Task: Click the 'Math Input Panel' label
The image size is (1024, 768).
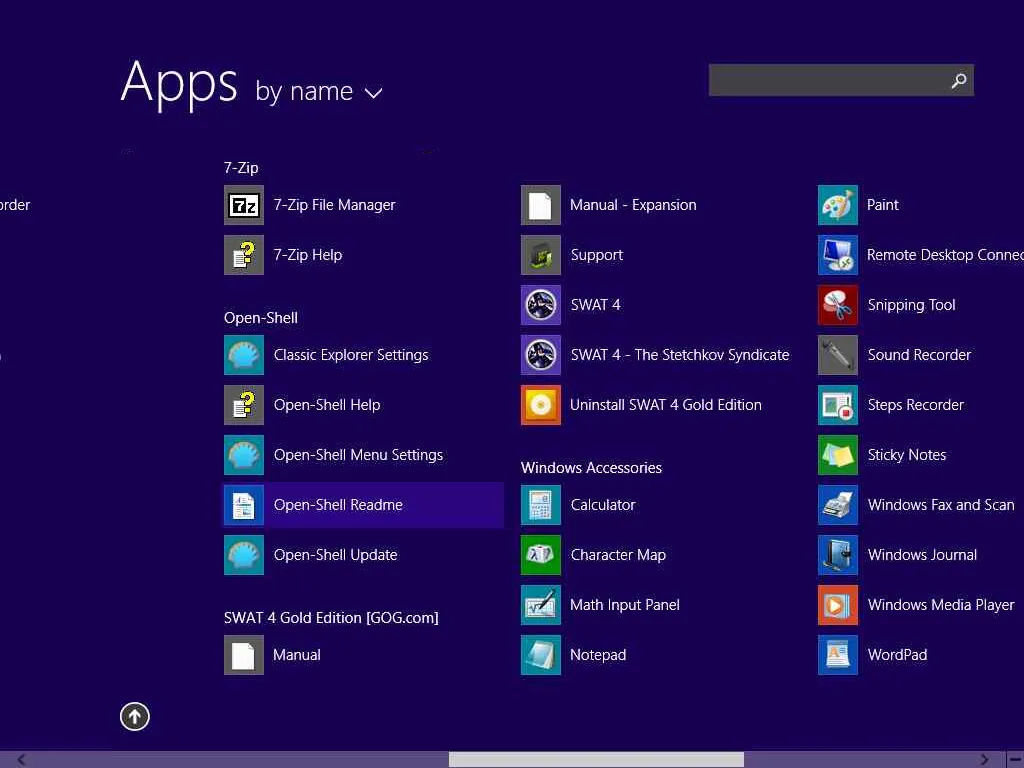Action: click(625, 605)
